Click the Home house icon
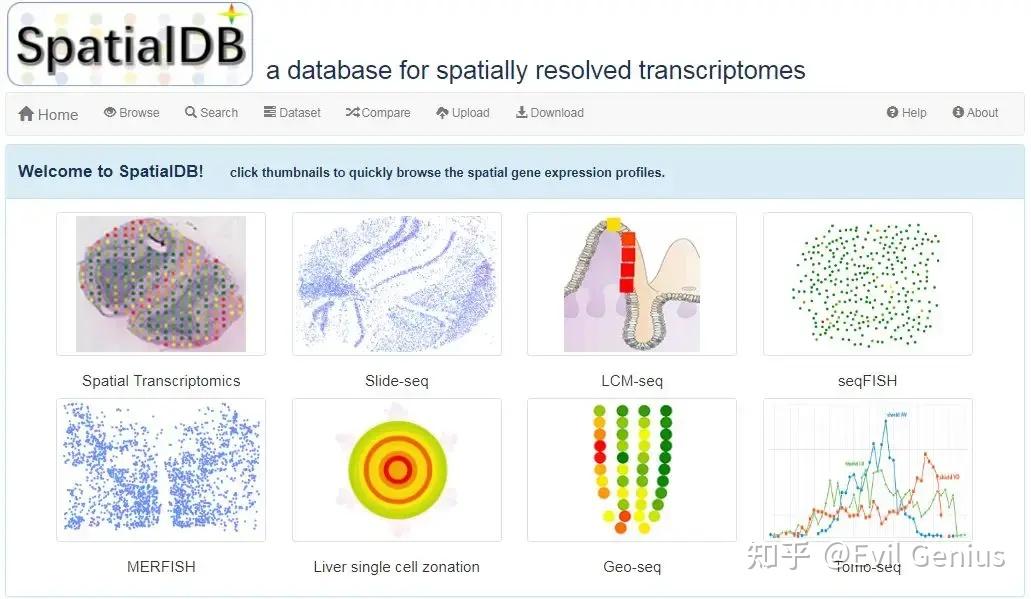This screenshot has width=1031, height=599. coord(26,114)
